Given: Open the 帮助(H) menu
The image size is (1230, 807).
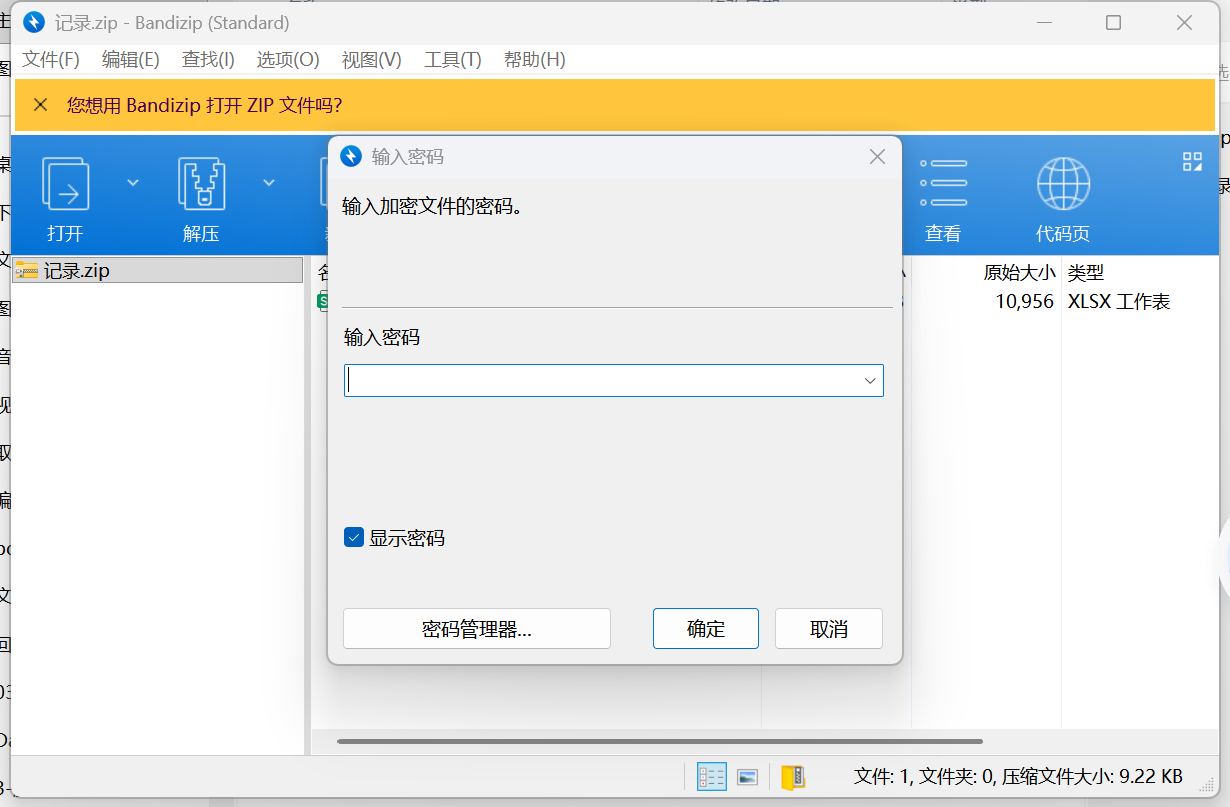Looking at the screenshot, I should pos(535,60).
